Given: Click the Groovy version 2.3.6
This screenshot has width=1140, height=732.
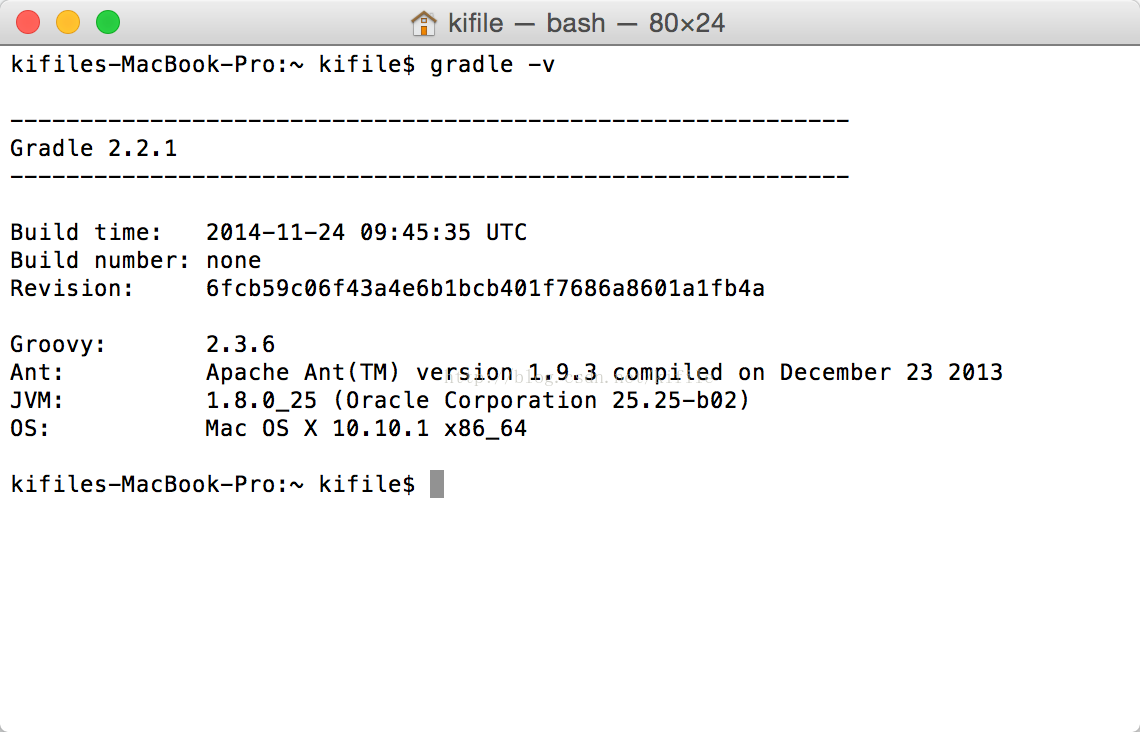Looking at the screenshot, I should pyautogui.click(x=241, y=345).
